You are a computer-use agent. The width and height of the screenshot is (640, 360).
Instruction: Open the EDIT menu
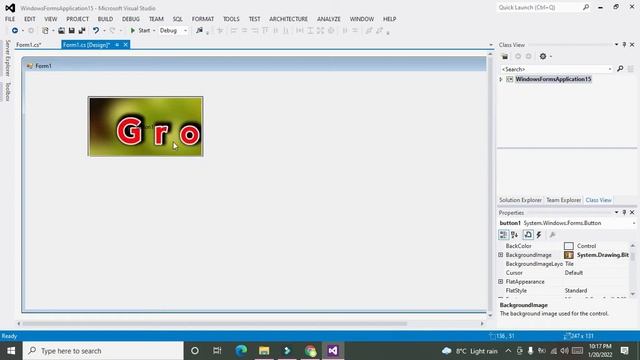(x=29, y=19)
